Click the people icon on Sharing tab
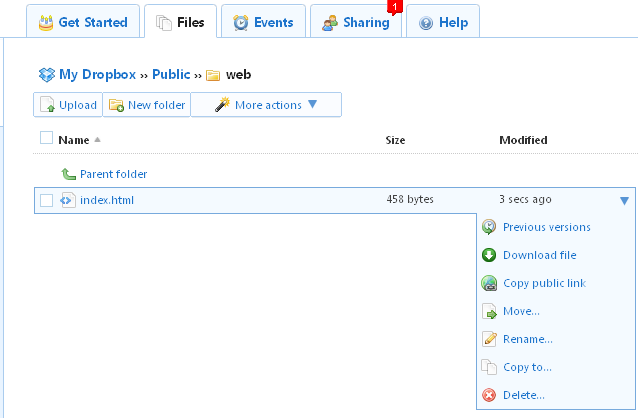Image resolution: width=644 pixels, height=418 pixels. click(330, 23)
